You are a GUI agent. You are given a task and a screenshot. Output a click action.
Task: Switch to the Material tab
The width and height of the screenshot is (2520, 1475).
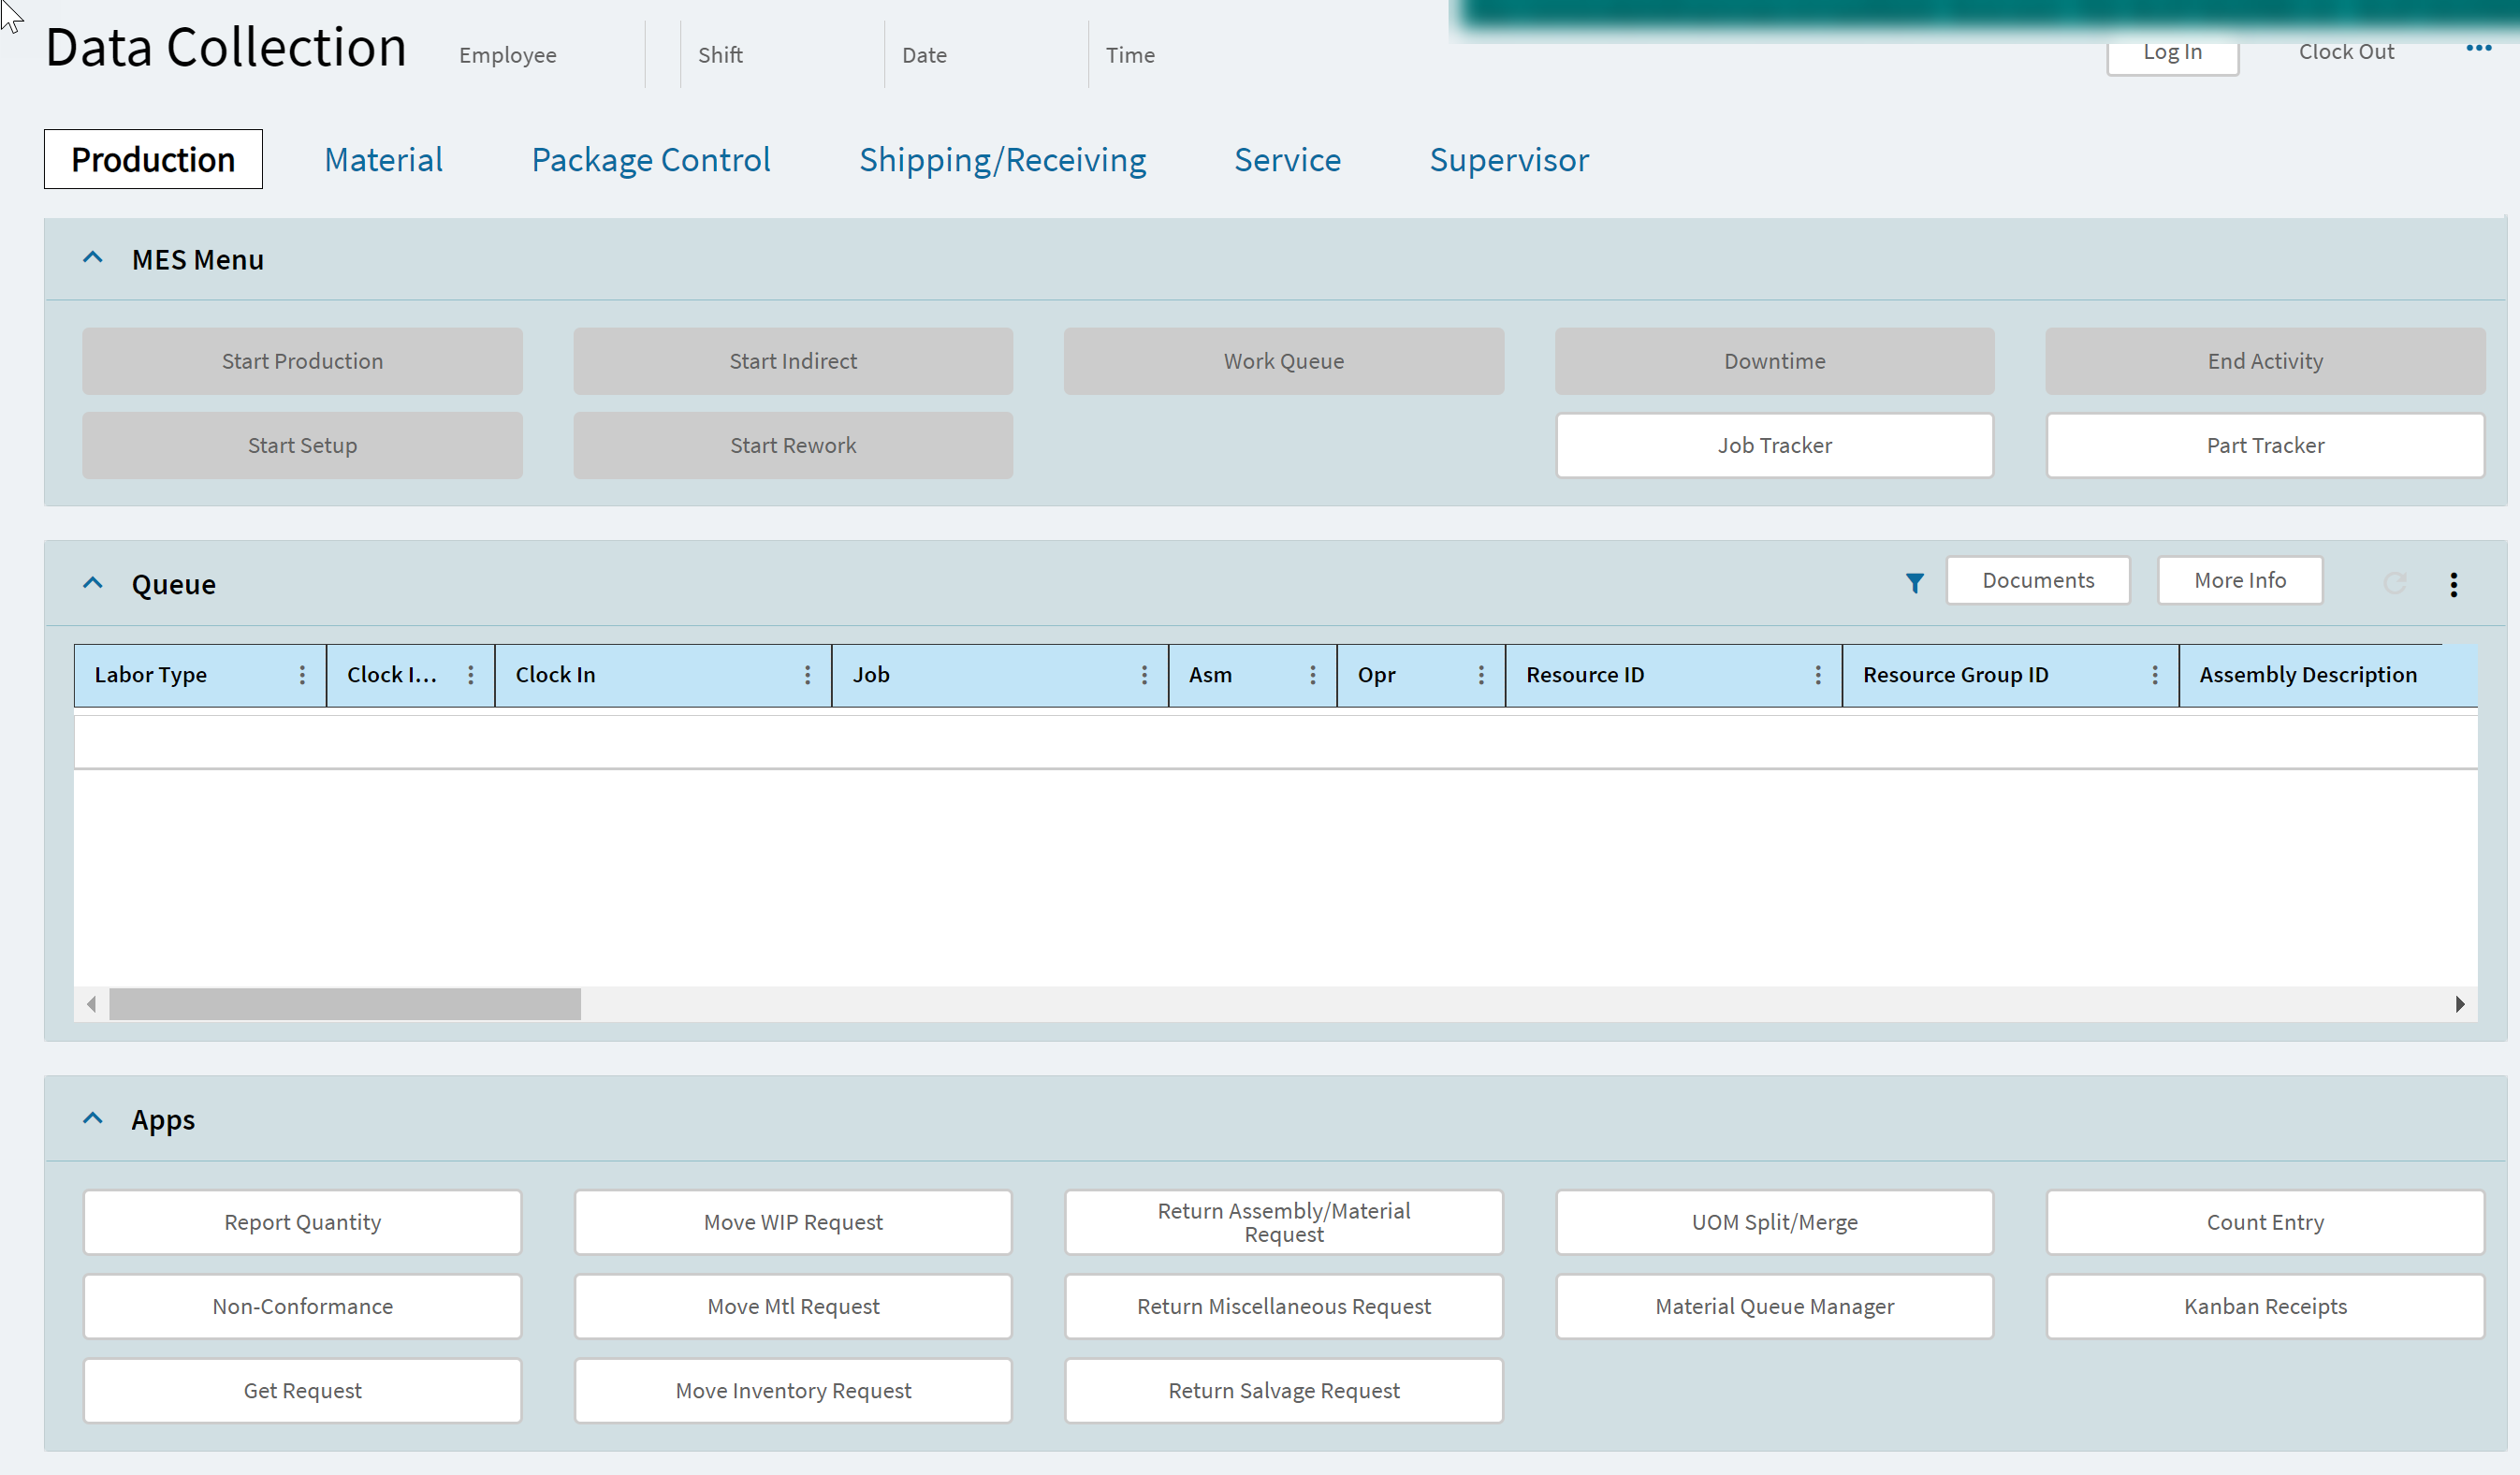(x=383, y=160)
